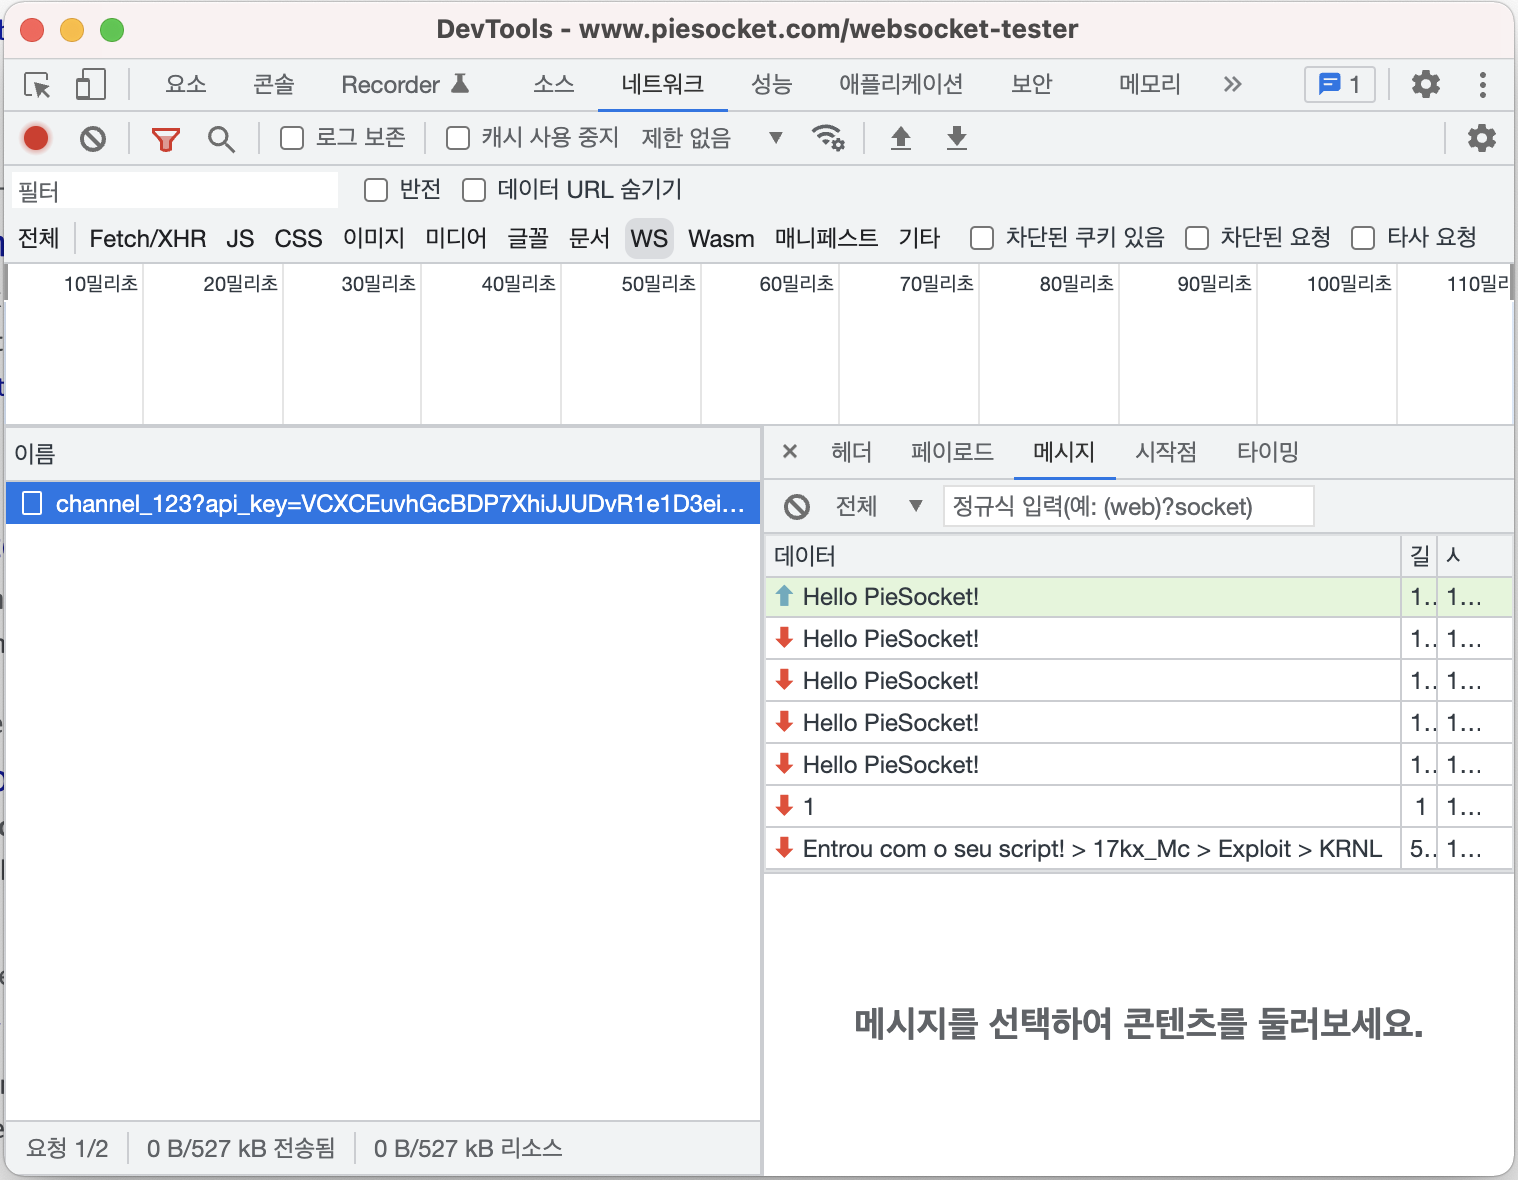The image size is (1518, 1180).
Task: Import HAR file with upload arrow
Action: point(901,138)
